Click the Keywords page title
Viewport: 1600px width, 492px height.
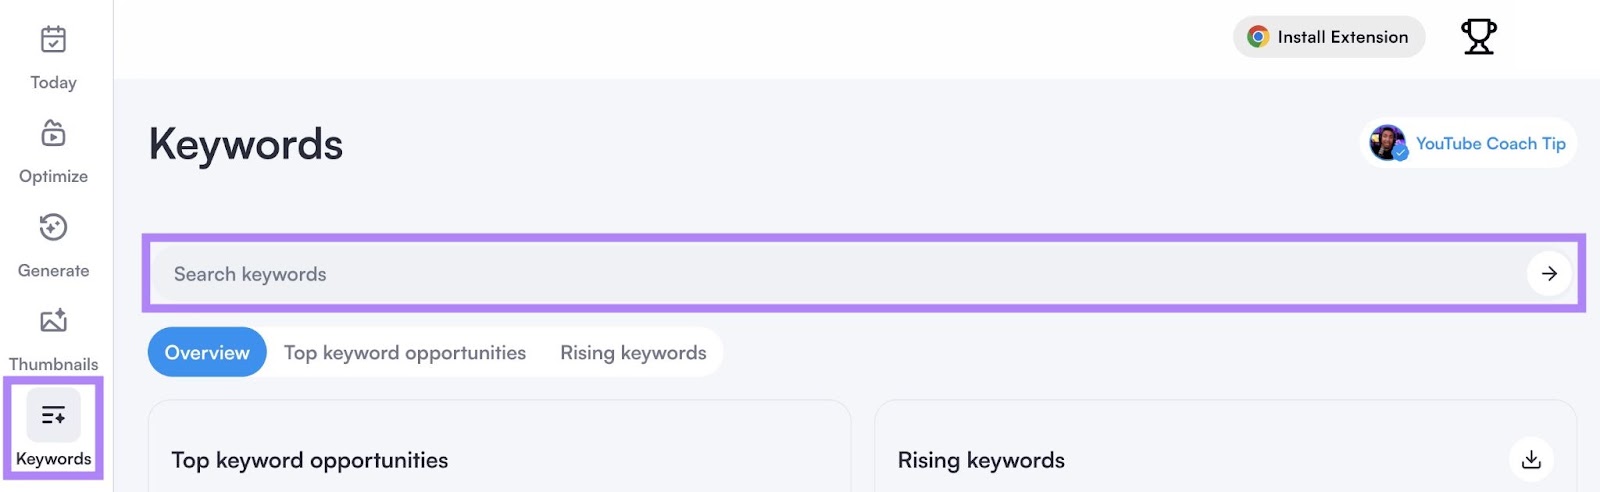[x=246, y=145]
